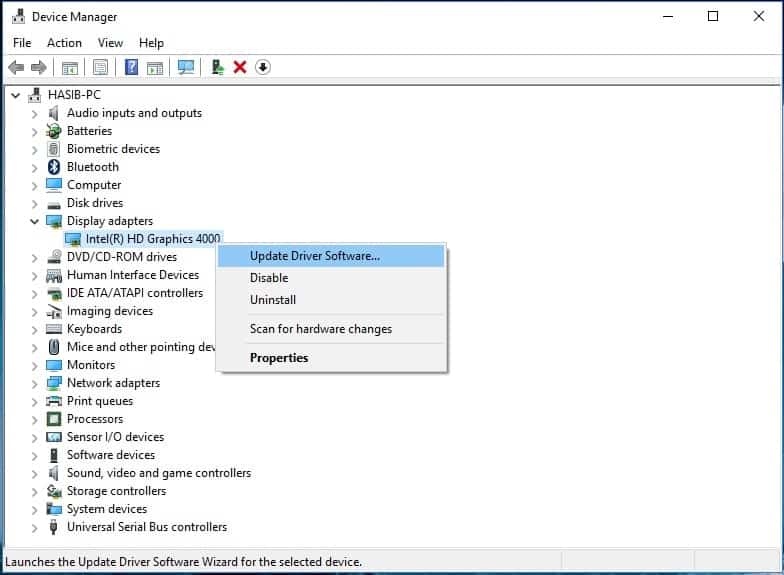Select the Intel(R) HD Graphics 4000 device

pos(152,239)
